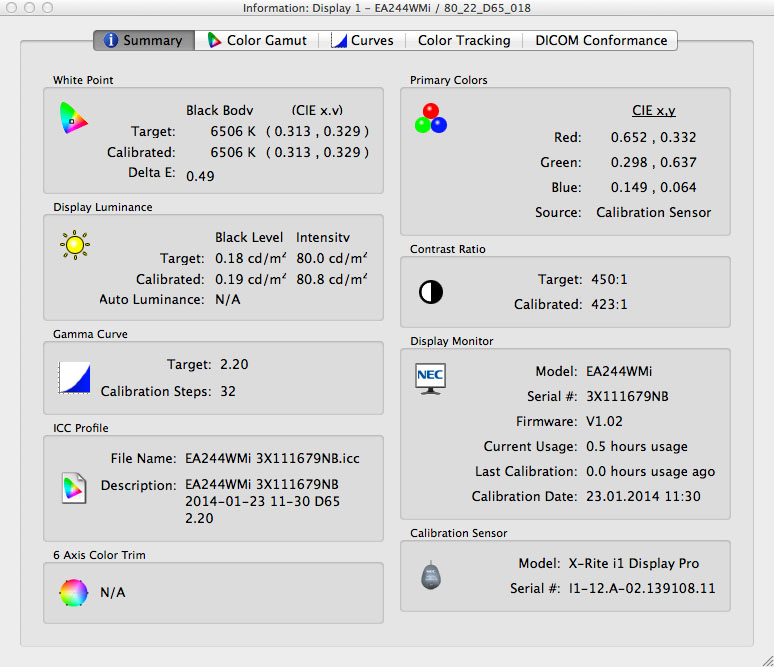Switch to the Curves tab

pyautogui.click(x=362, y=40)
